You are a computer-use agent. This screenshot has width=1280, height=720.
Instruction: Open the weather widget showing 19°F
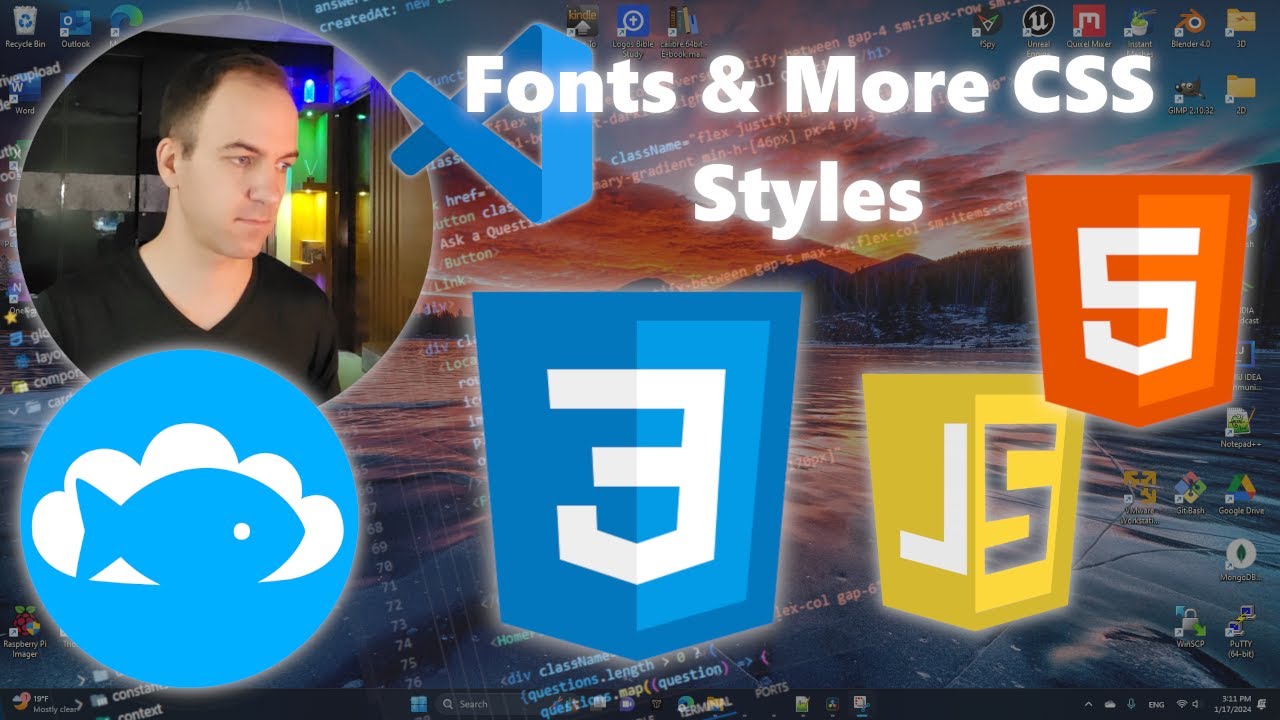(x=44, y=703)
